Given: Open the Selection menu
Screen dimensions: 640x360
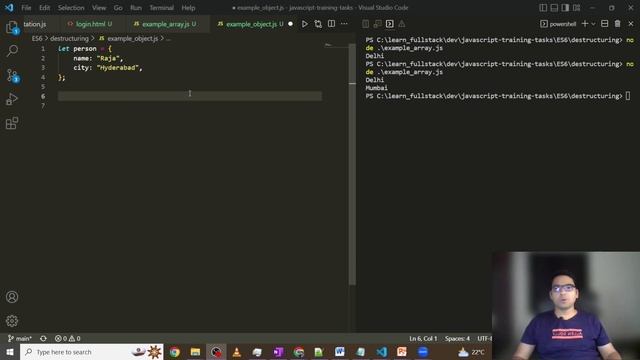Looking at the screenshot, I should click(71, 8).
